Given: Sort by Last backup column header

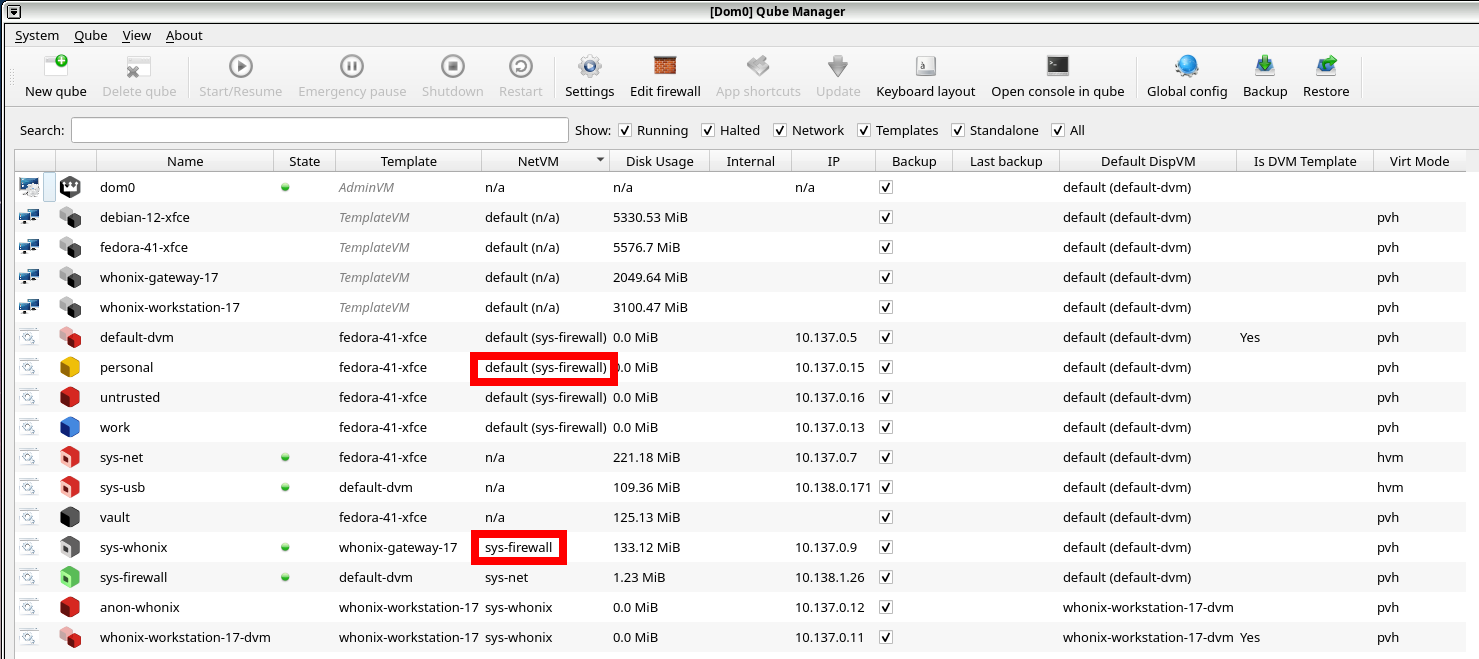Looking at the screenshot, I should click(x=1006, y=161).
